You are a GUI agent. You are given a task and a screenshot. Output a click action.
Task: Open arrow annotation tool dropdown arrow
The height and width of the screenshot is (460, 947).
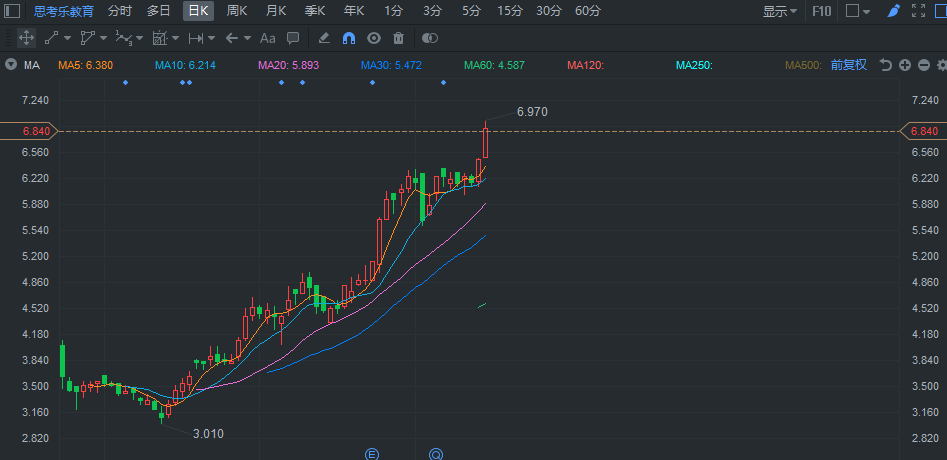[x=248, y=39]
